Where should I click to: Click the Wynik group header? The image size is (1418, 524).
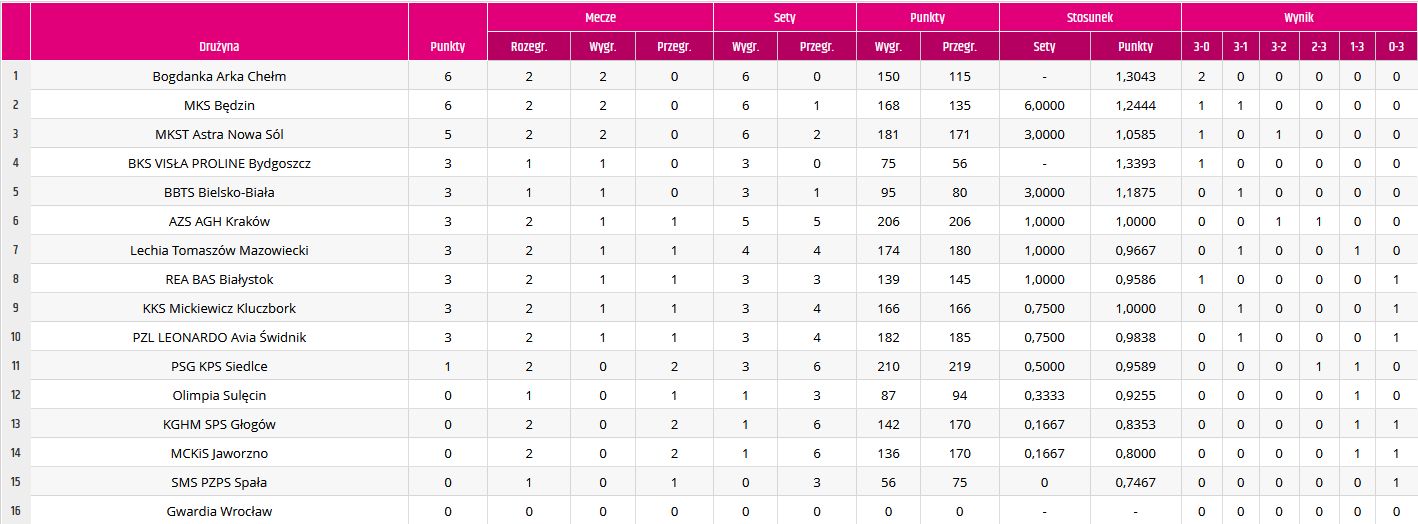point(1299,17)
